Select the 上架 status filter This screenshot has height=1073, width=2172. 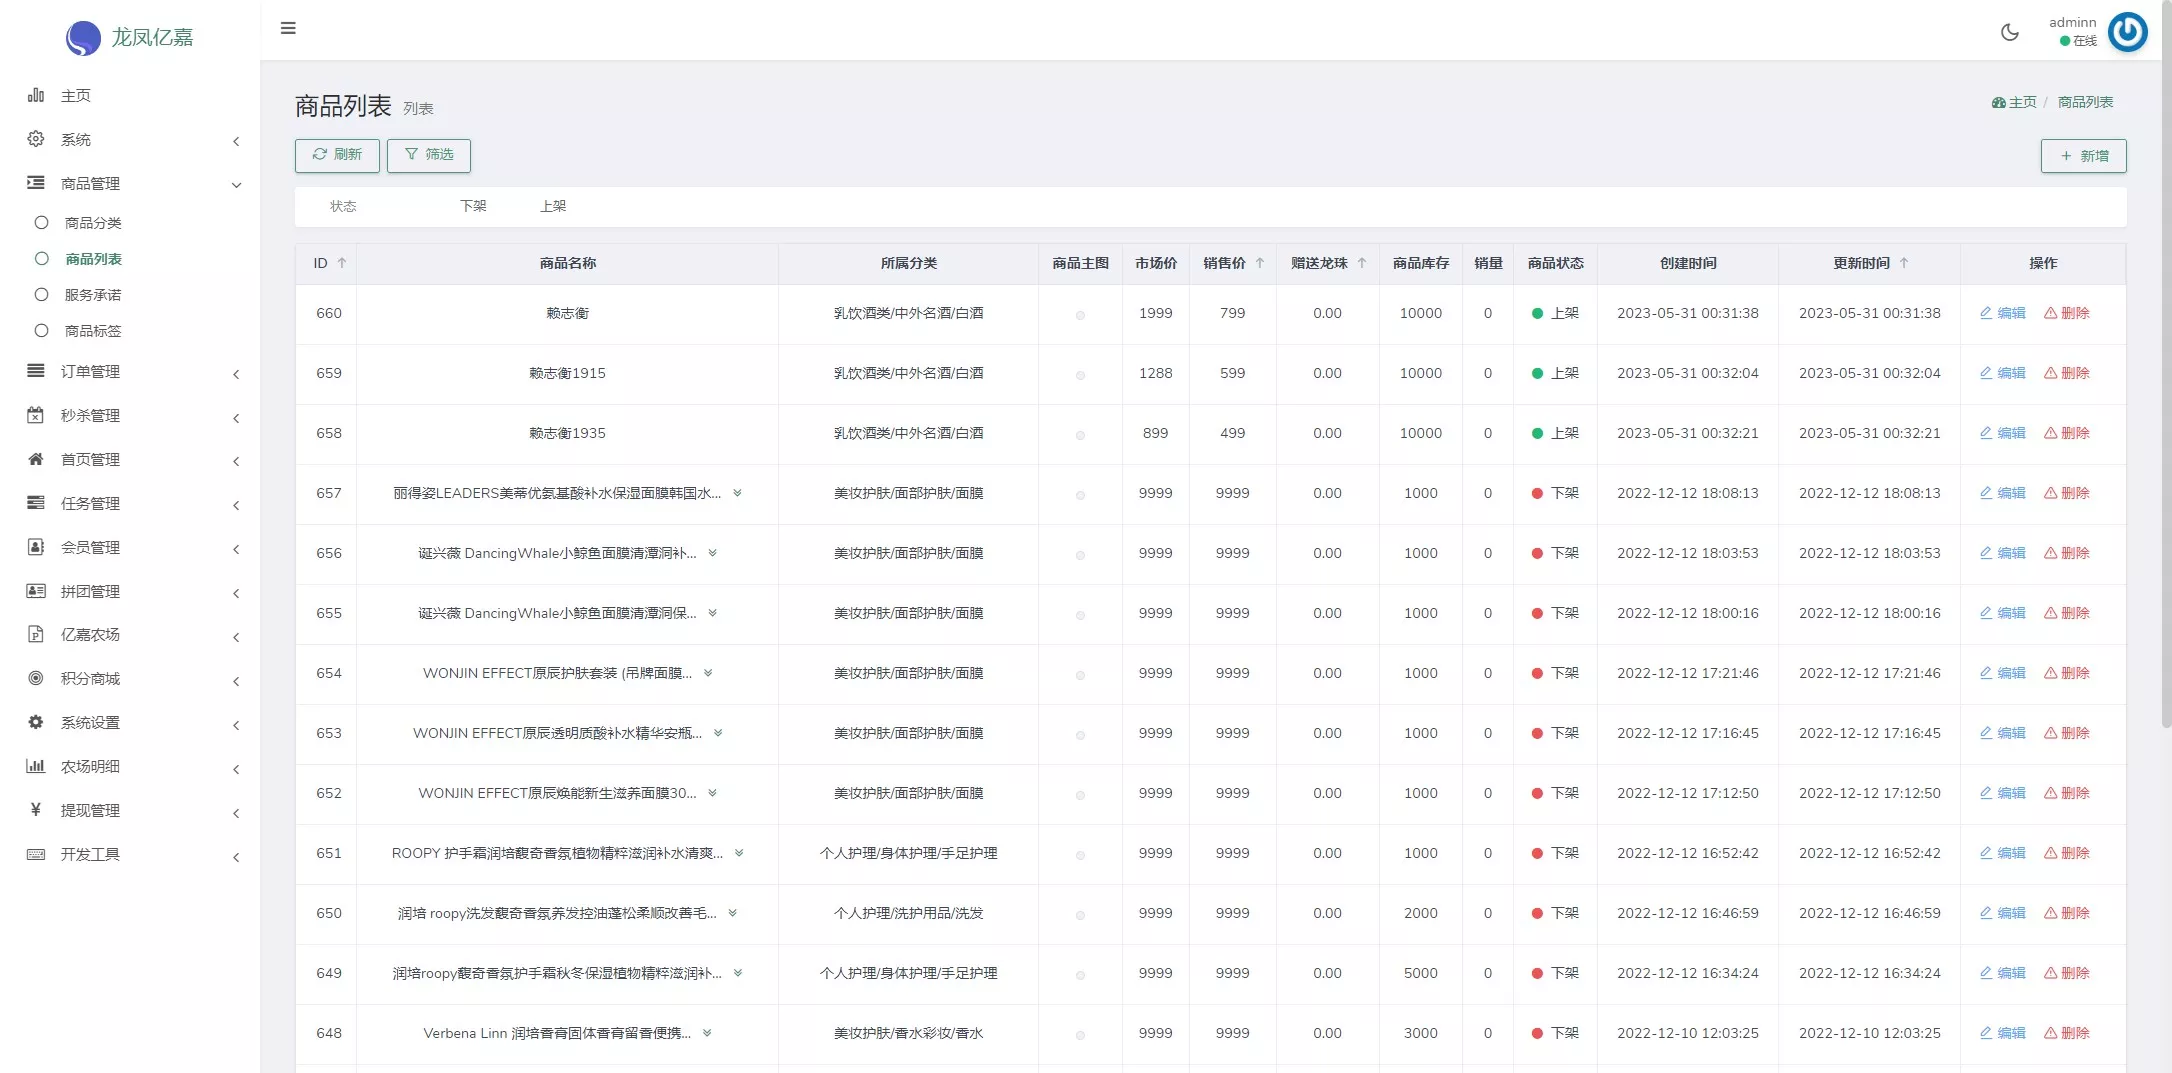(553, 206)
